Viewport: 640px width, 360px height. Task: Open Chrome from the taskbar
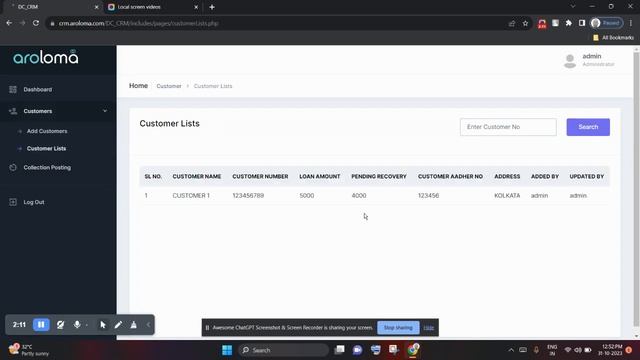[413, 350]
